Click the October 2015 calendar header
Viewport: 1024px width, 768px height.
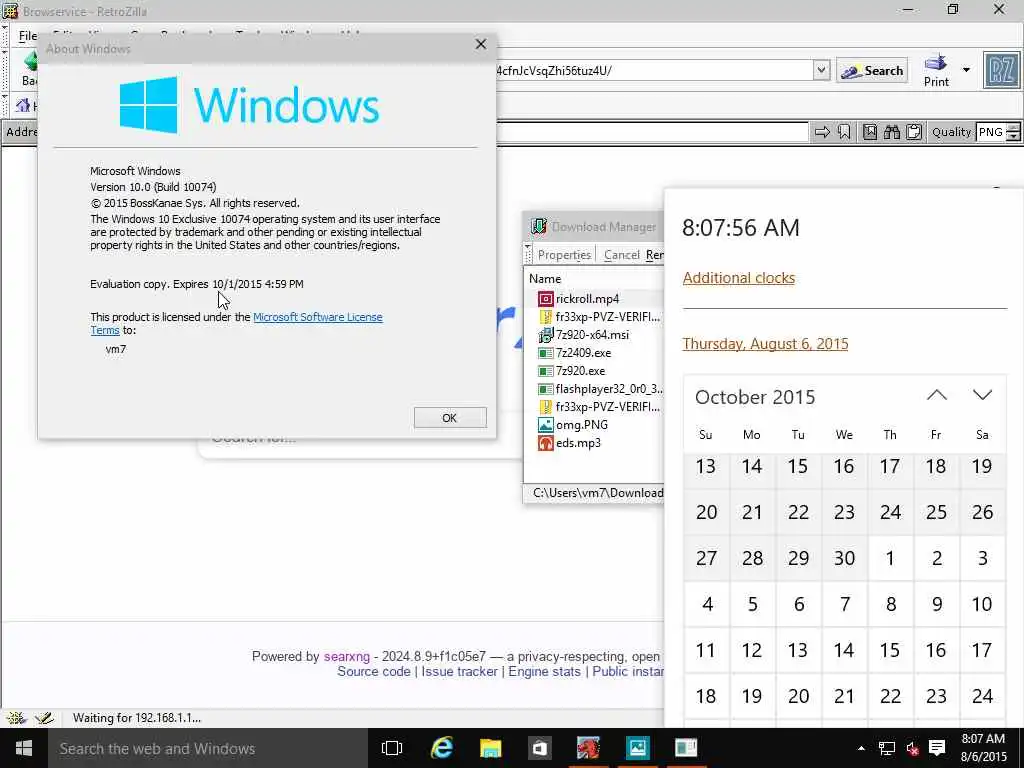tap(755, 397)
